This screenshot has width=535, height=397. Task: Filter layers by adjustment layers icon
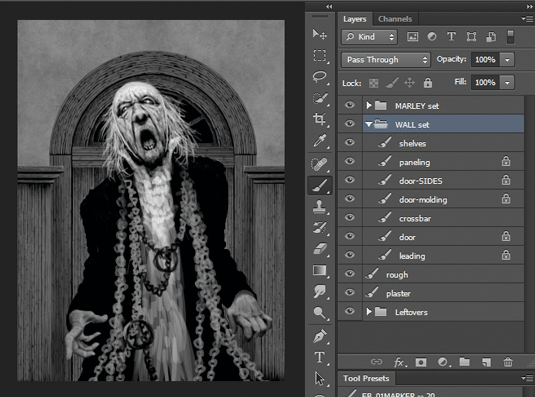click(x=432, y=36)
